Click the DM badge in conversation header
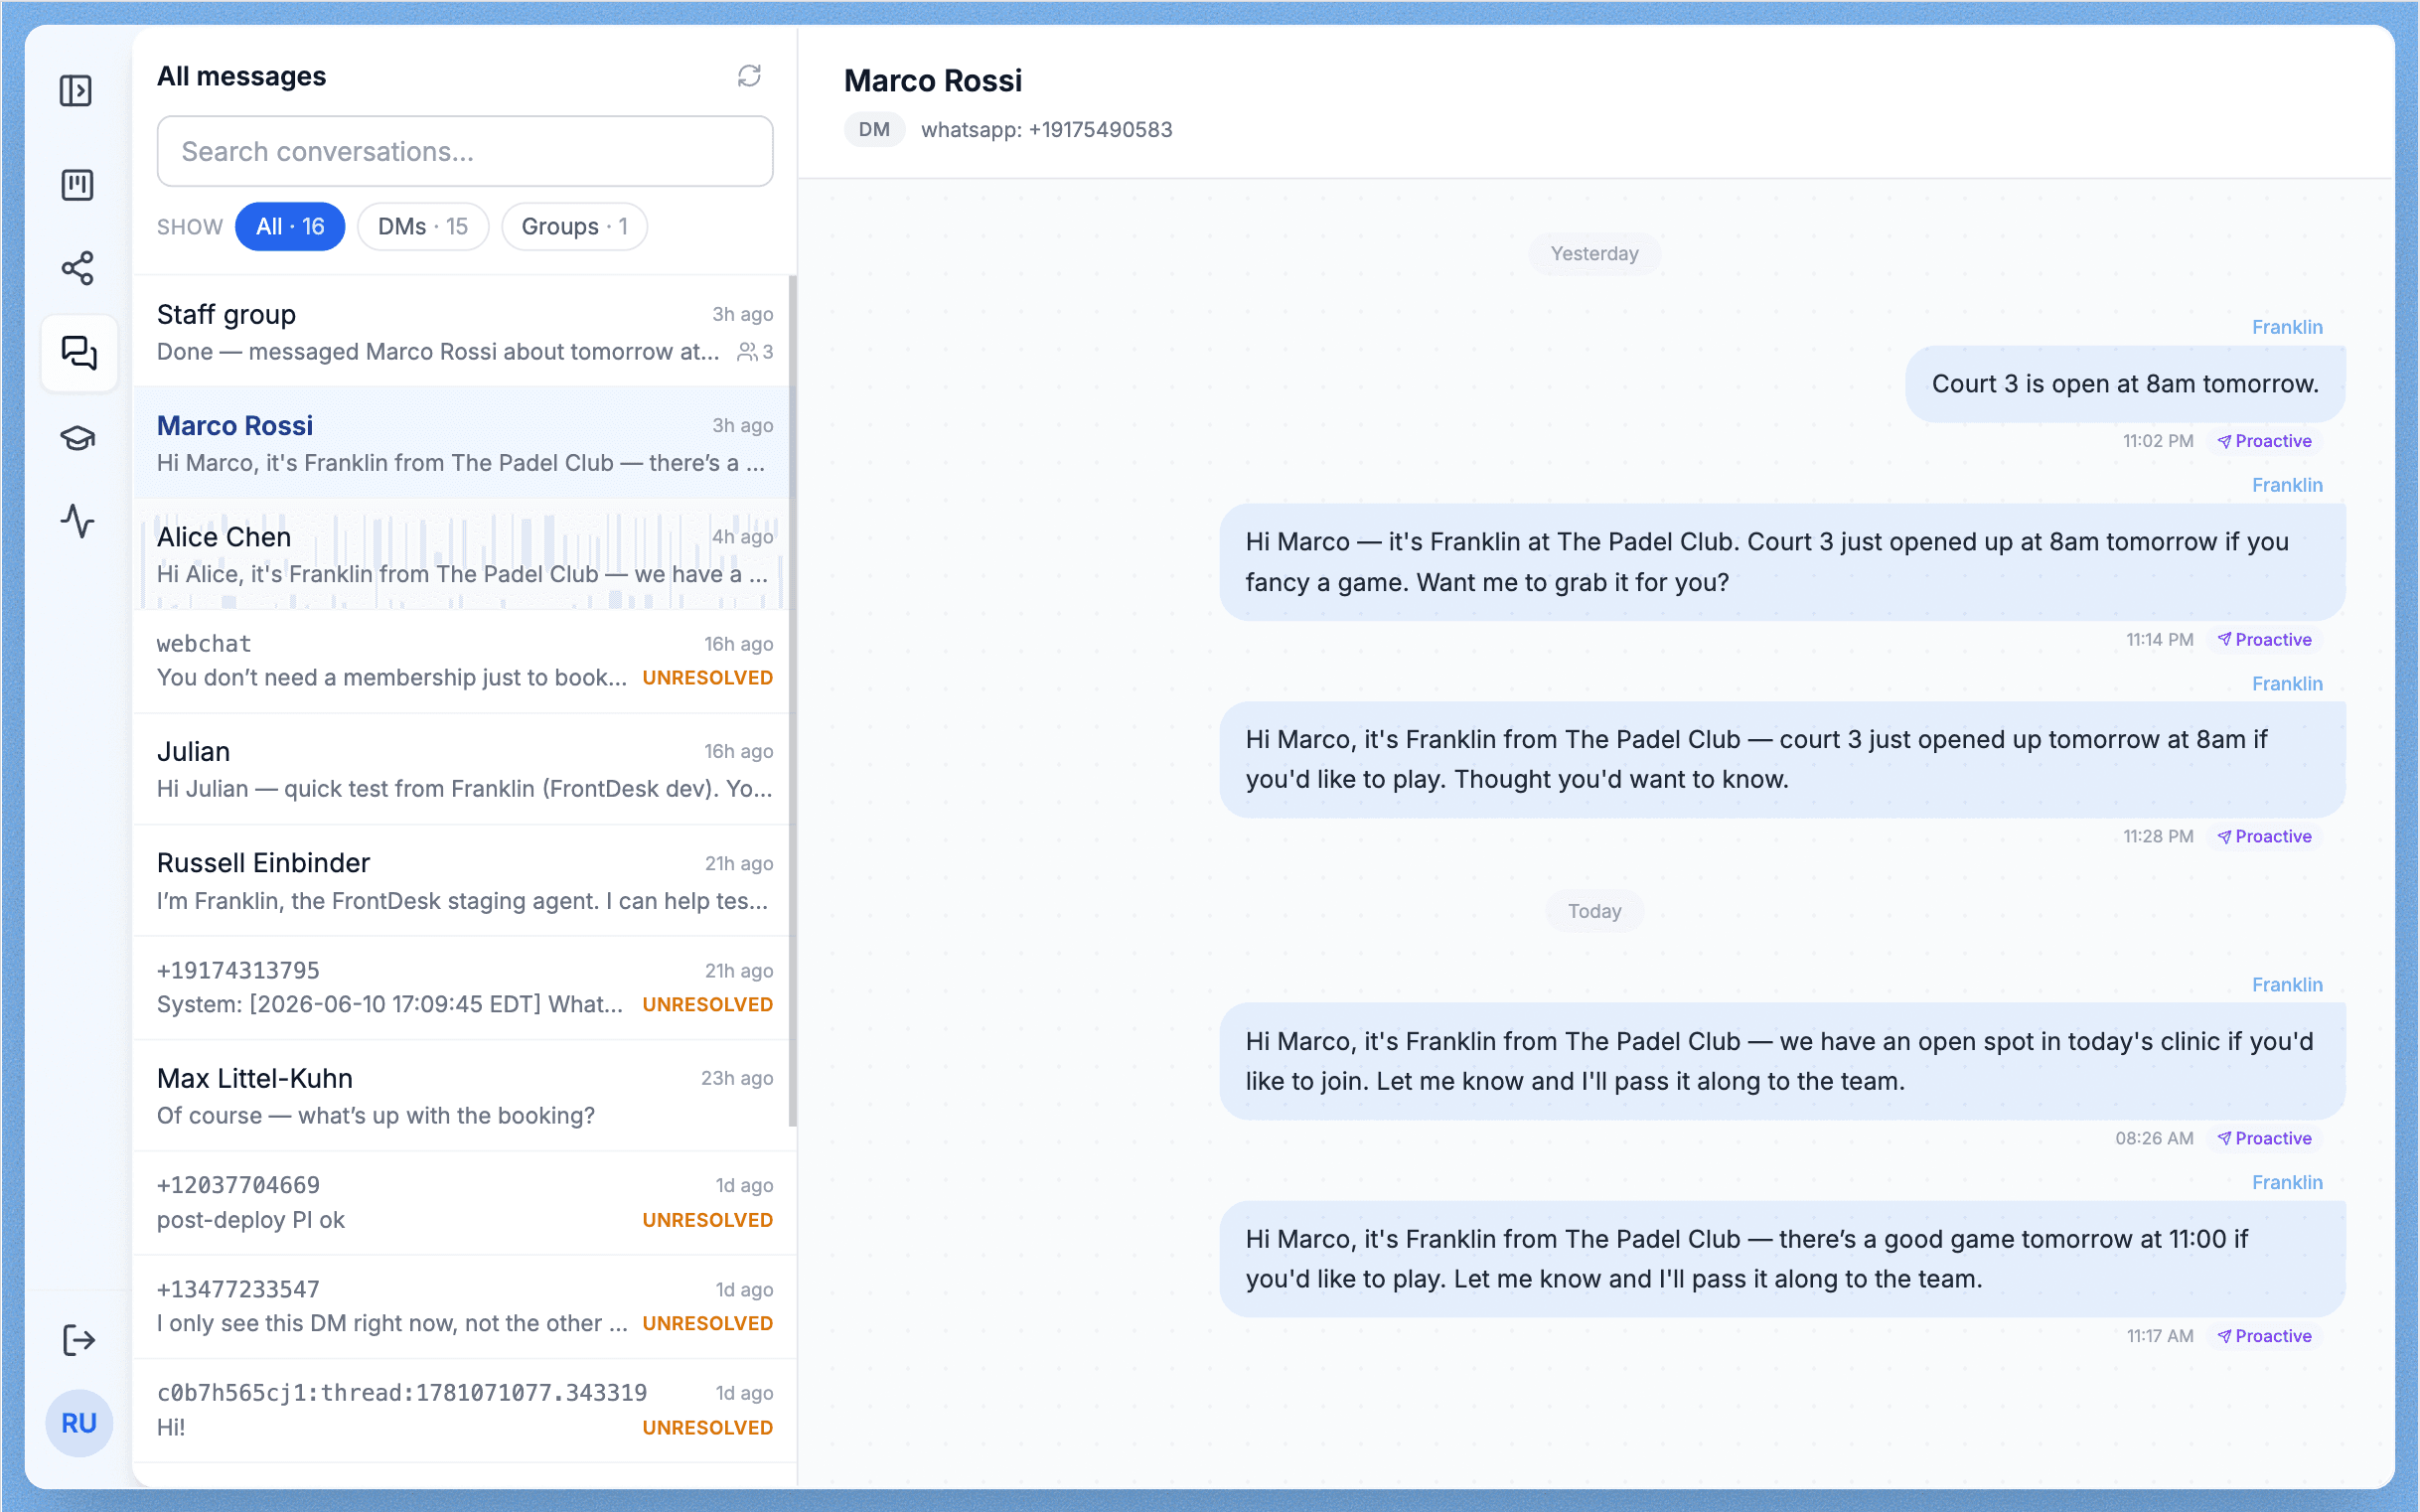This screenshot has height=1512, width=2420. coord(874,130)
